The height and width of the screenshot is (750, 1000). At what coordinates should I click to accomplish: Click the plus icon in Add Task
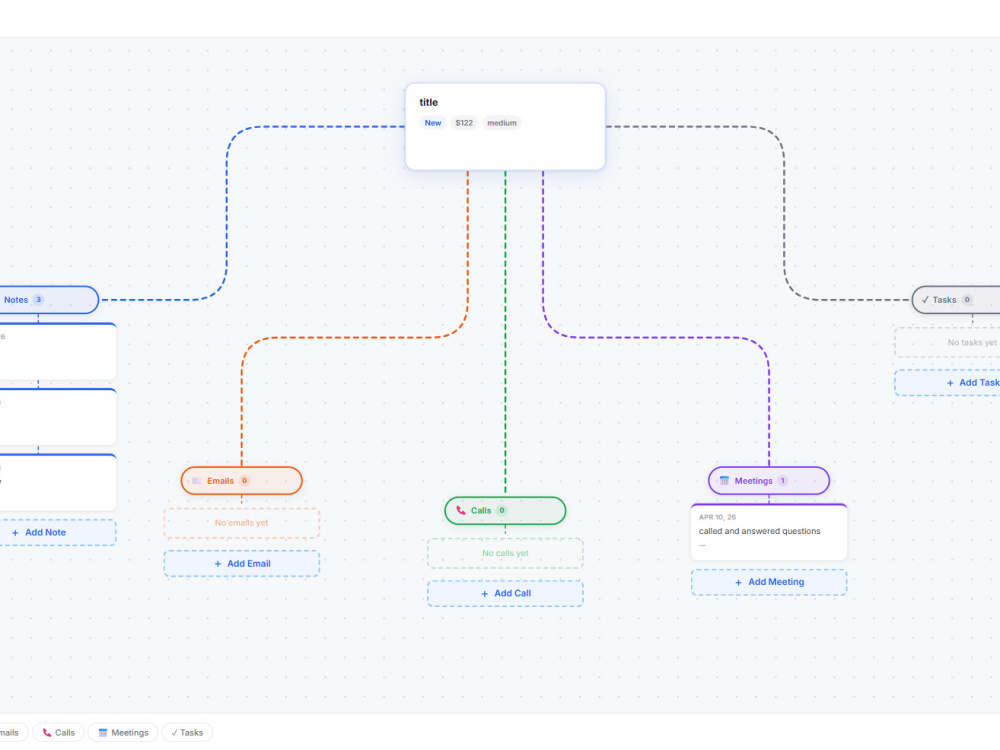coord(950,383)
